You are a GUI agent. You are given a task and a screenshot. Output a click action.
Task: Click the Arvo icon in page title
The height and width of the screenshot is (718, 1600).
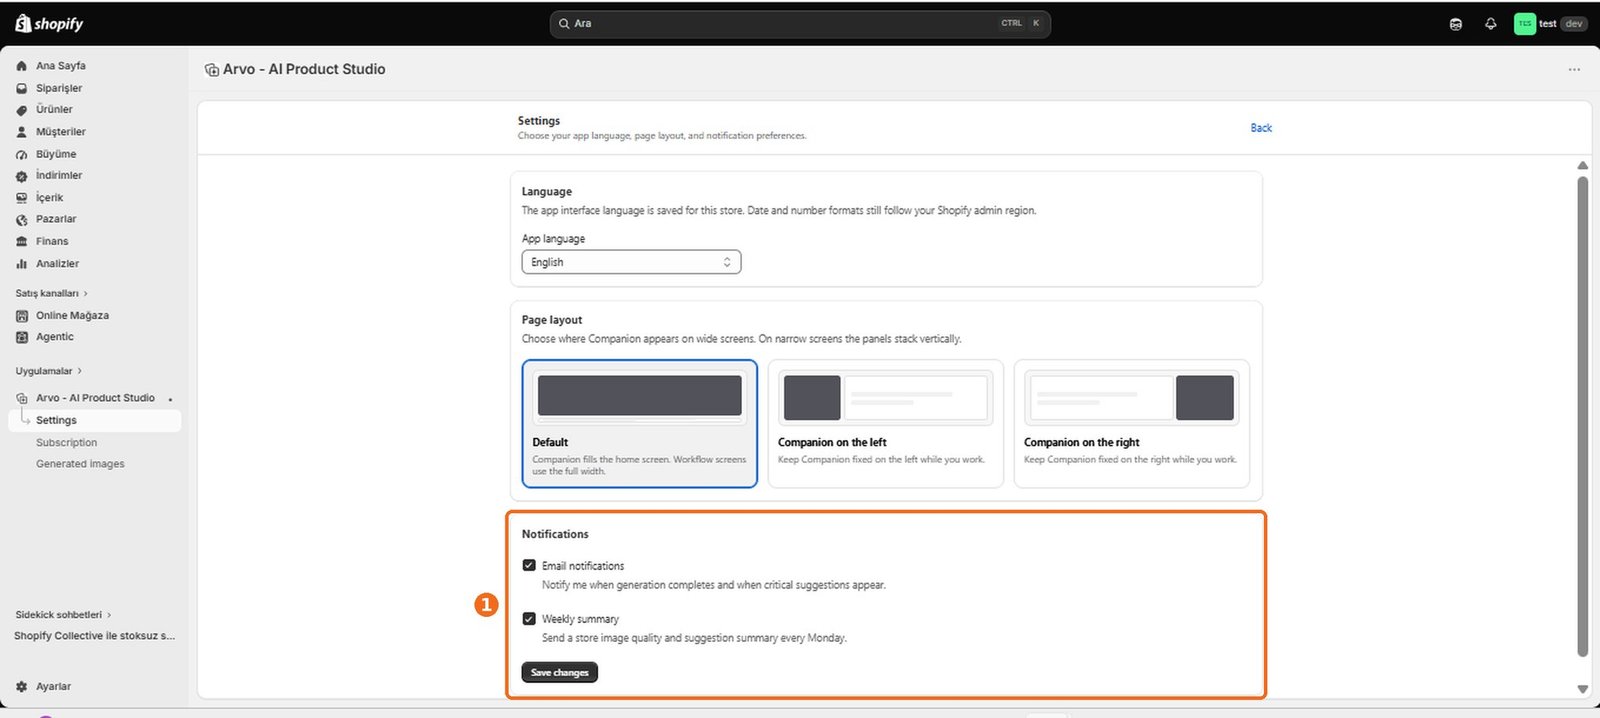pyautogui.click(x=212, y=70)
